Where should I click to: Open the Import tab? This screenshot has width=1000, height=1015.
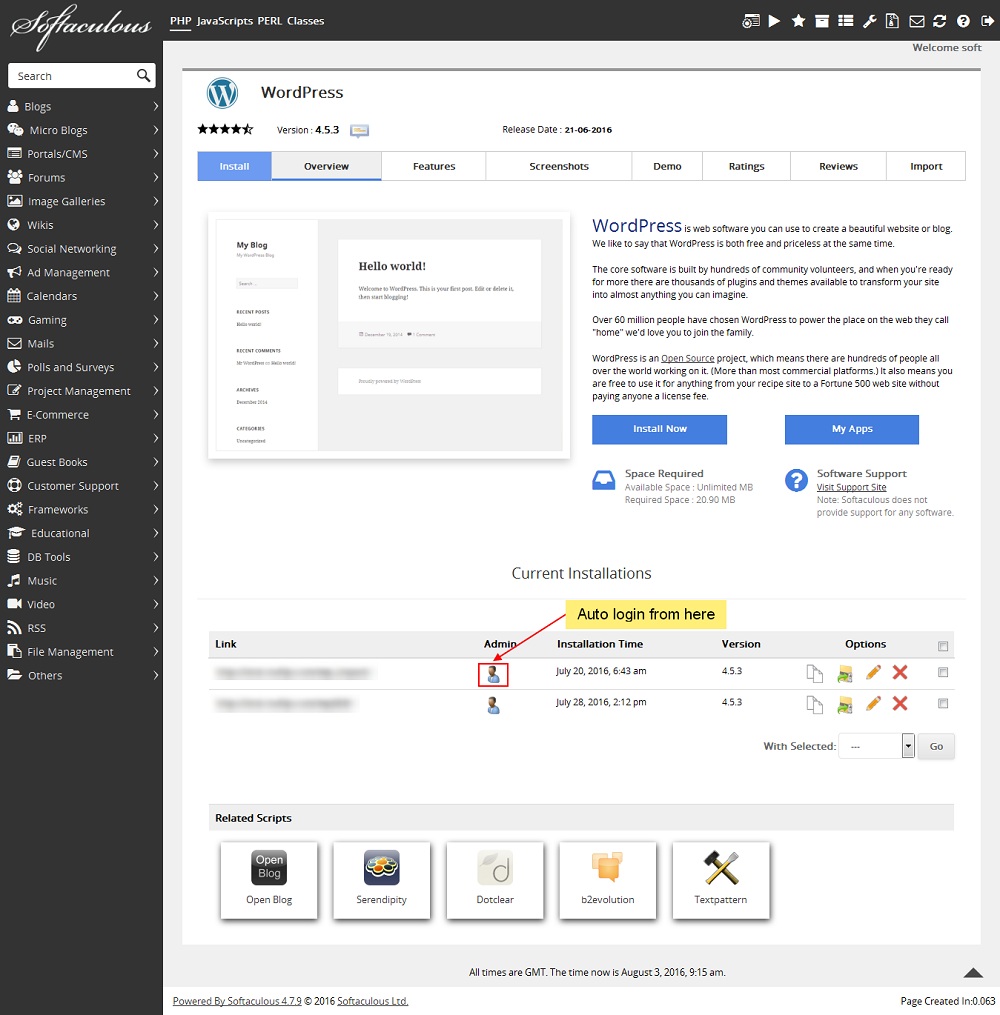click(x=926, y=166)
